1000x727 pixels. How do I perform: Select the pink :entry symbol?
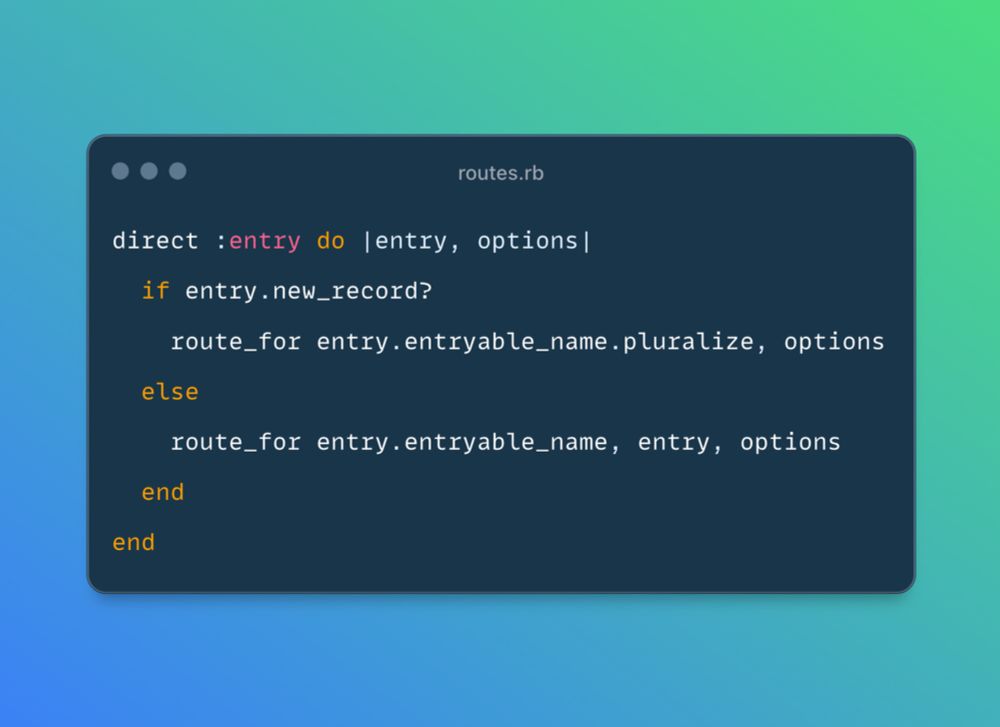[258, 241]
